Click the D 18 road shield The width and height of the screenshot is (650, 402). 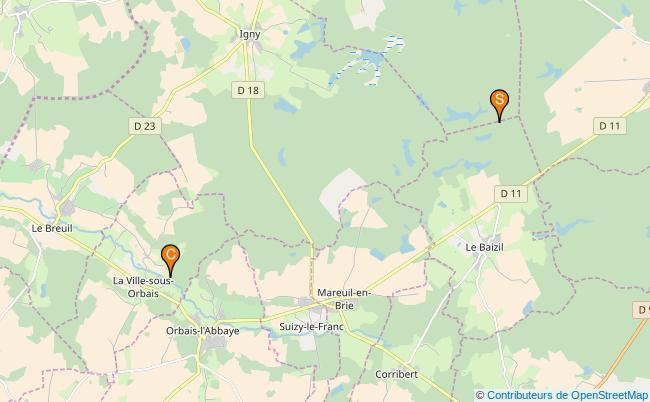tap(248, 90)
